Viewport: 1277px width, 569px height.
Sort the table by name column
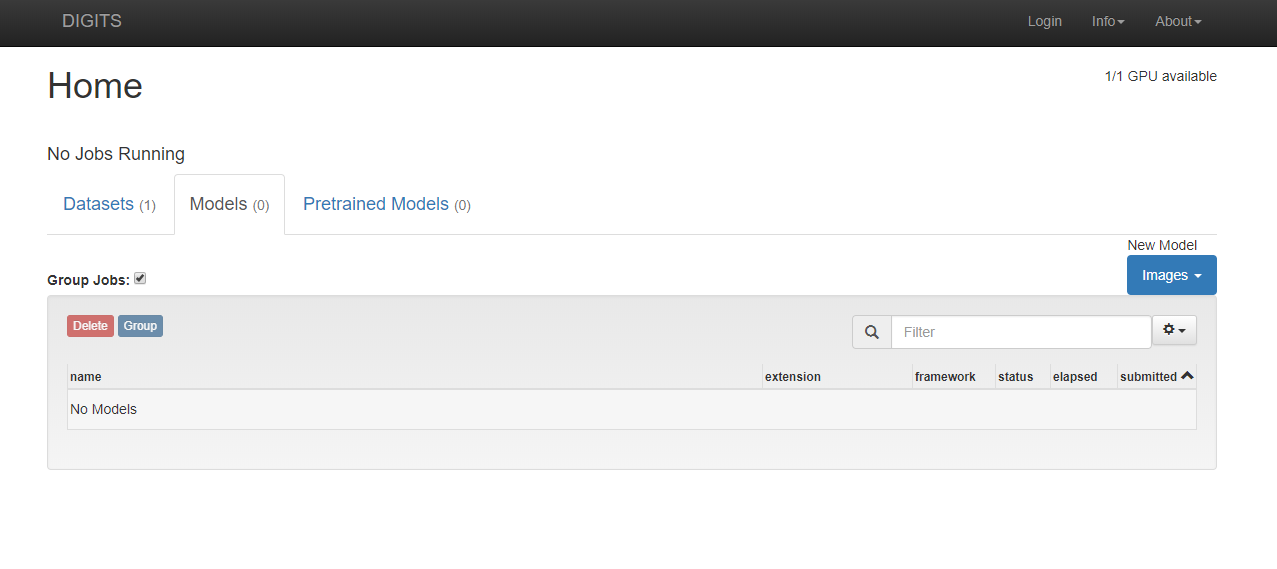click(x=86, y=377)
